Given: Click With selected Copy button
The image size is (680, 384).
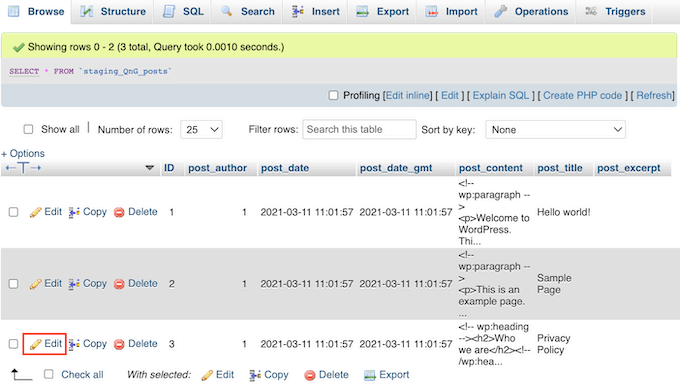Looking at the screenshot, I should coord(269,374).
